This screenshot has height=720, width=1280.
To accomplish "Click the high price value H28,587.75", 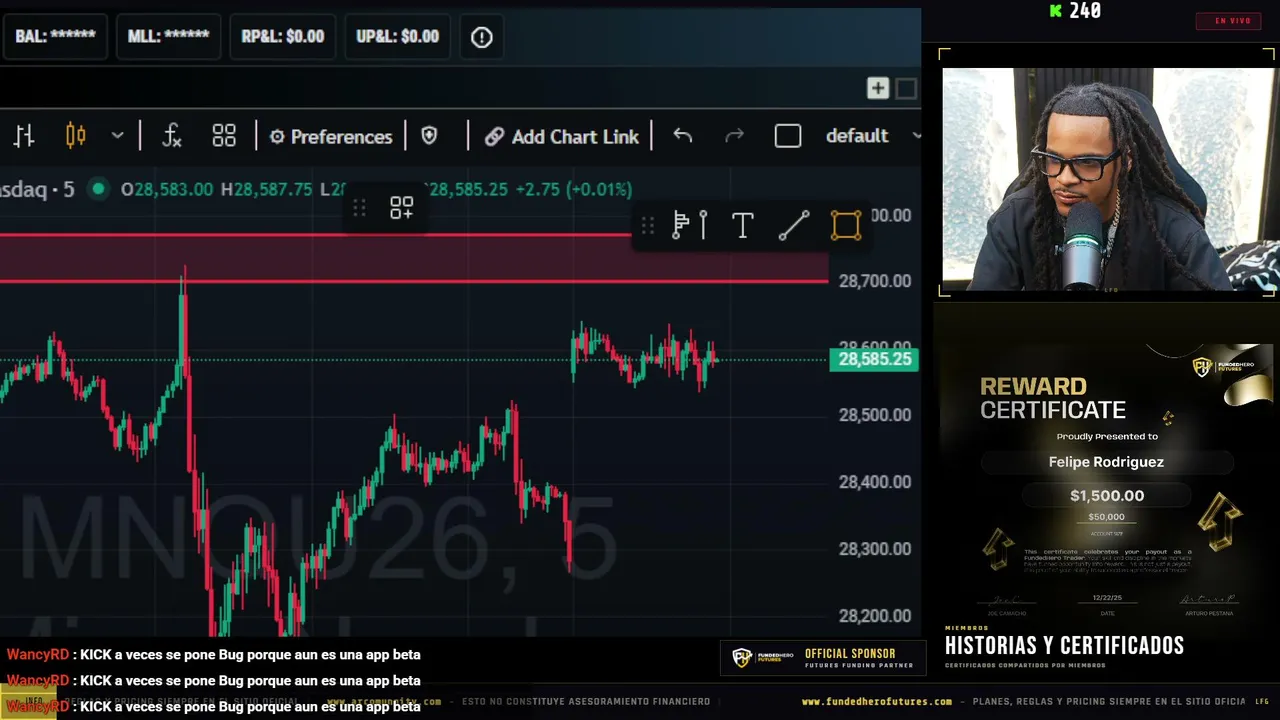I will pyautogui.click(x=267, y=189).
